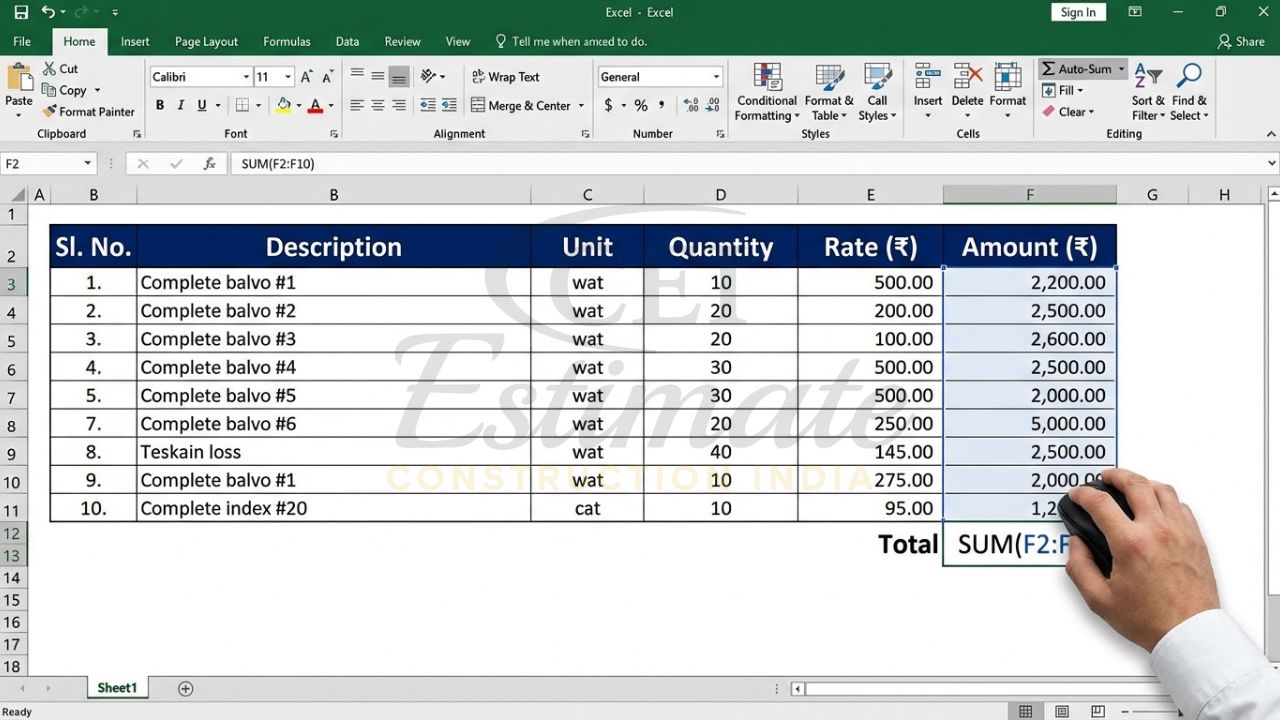
Task: Open the Review ribbon tab
Action: tap(402, 41)
